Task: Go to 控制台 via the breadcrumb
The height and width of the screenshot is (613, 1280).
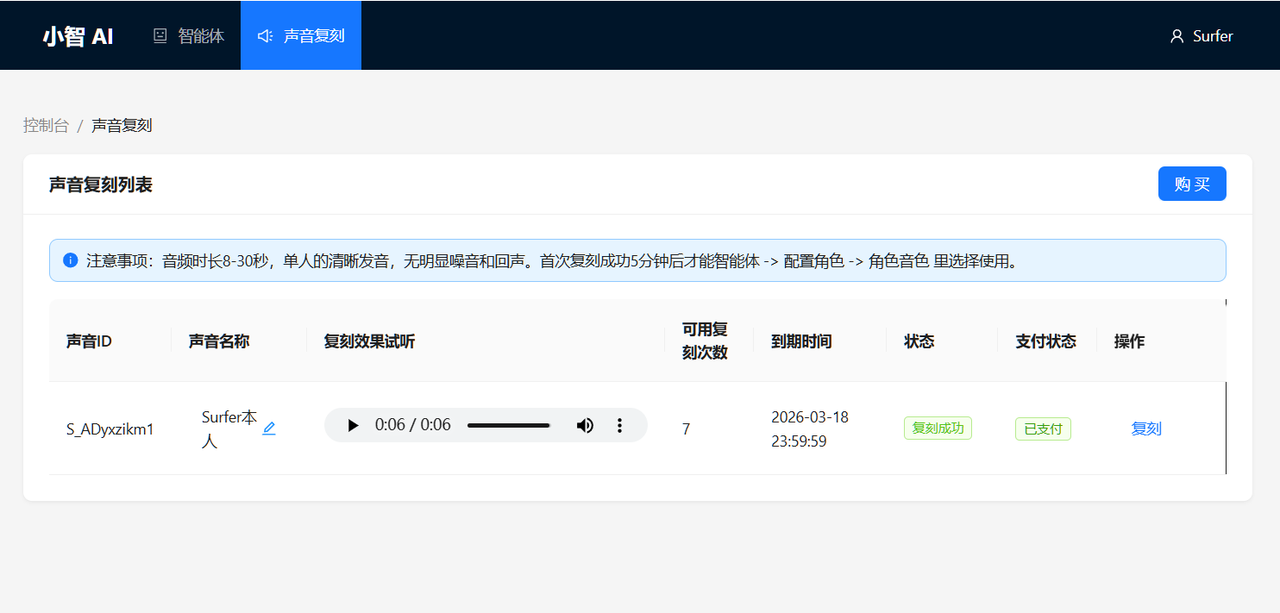Action: click(x=46, y=126)
